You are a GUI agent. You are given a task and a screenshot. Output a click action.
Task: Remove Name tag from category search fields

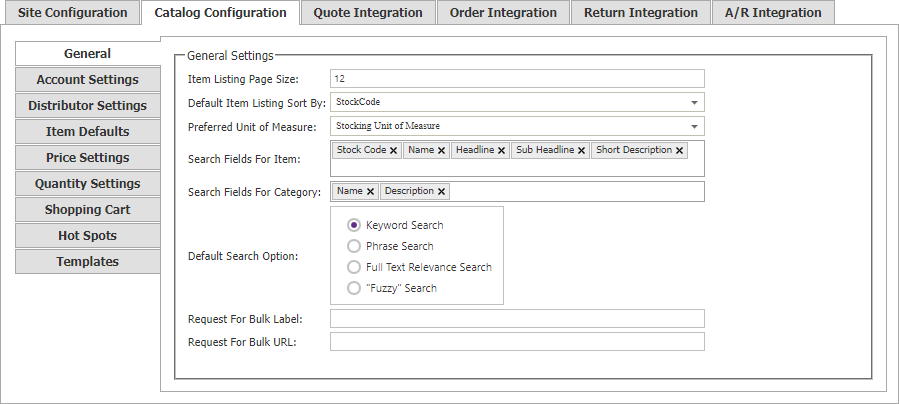click(370, 191)
